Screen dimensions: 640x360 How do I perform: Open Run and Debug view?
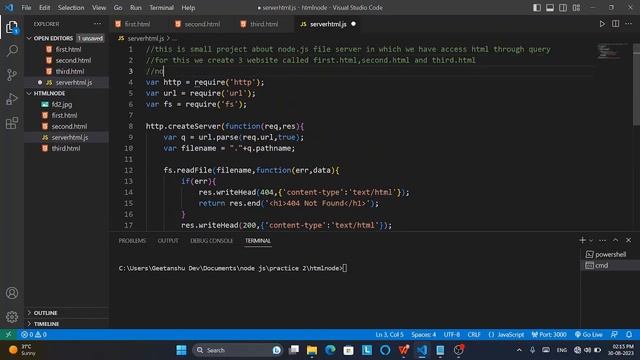[x=12, y=99]
